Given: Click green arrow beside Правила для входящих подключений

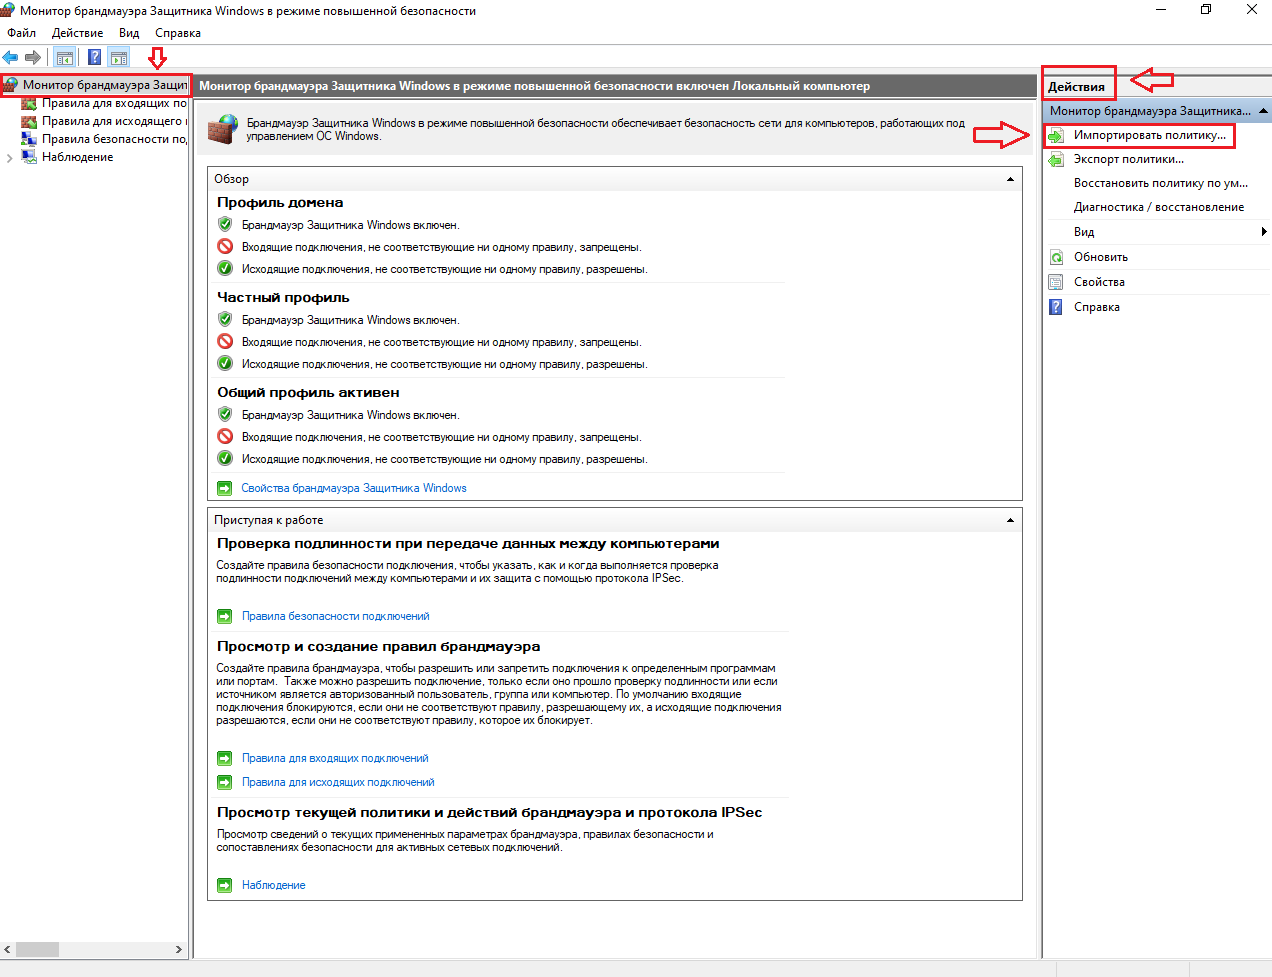Looking at the screenshot, I should tap(225, 758).
